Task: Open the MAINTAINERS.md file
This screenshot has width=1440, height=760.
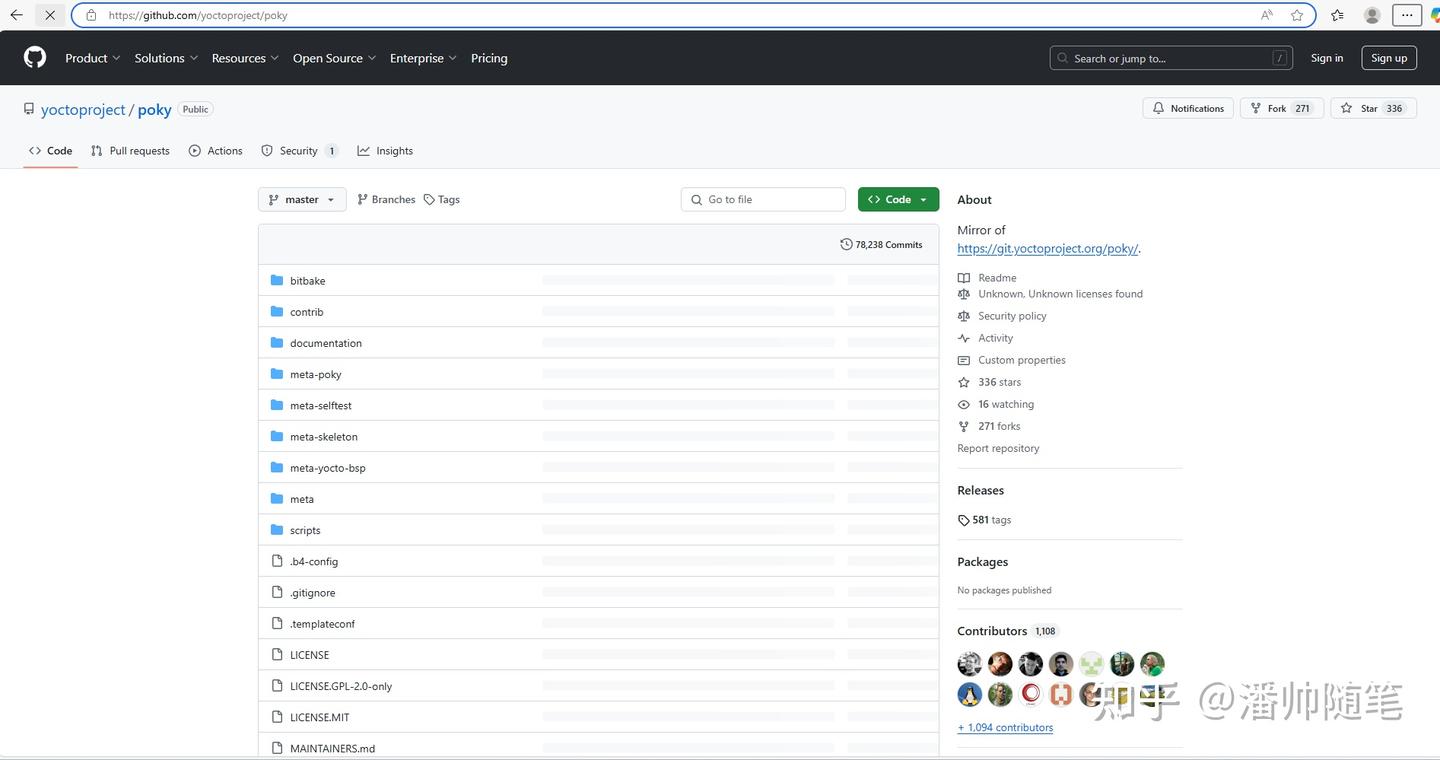Action: click(332, 748)
